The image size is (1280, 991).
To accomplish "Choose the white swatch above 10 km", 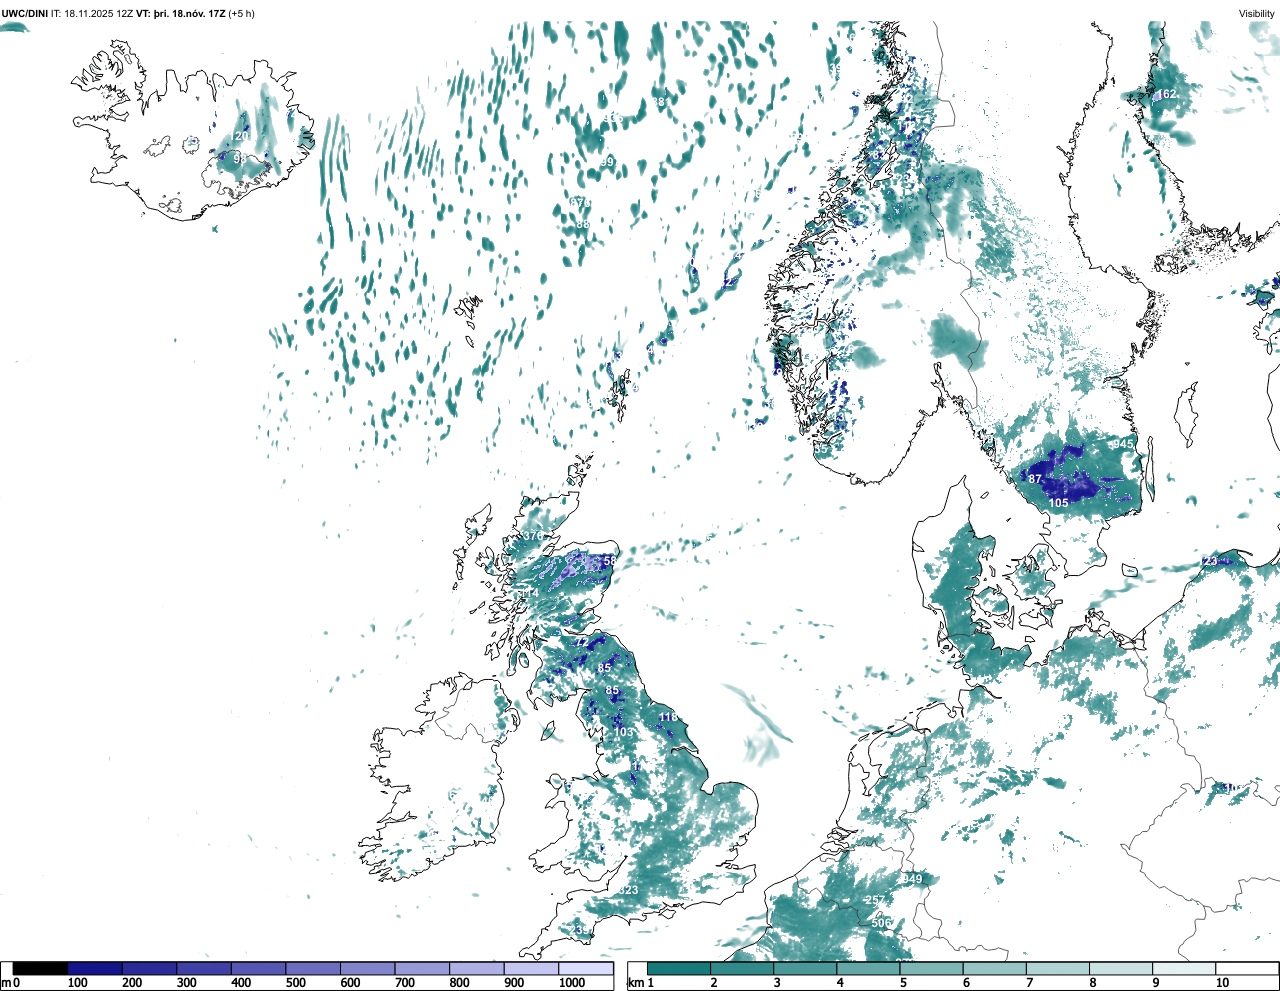I will tap(1246, 969).
